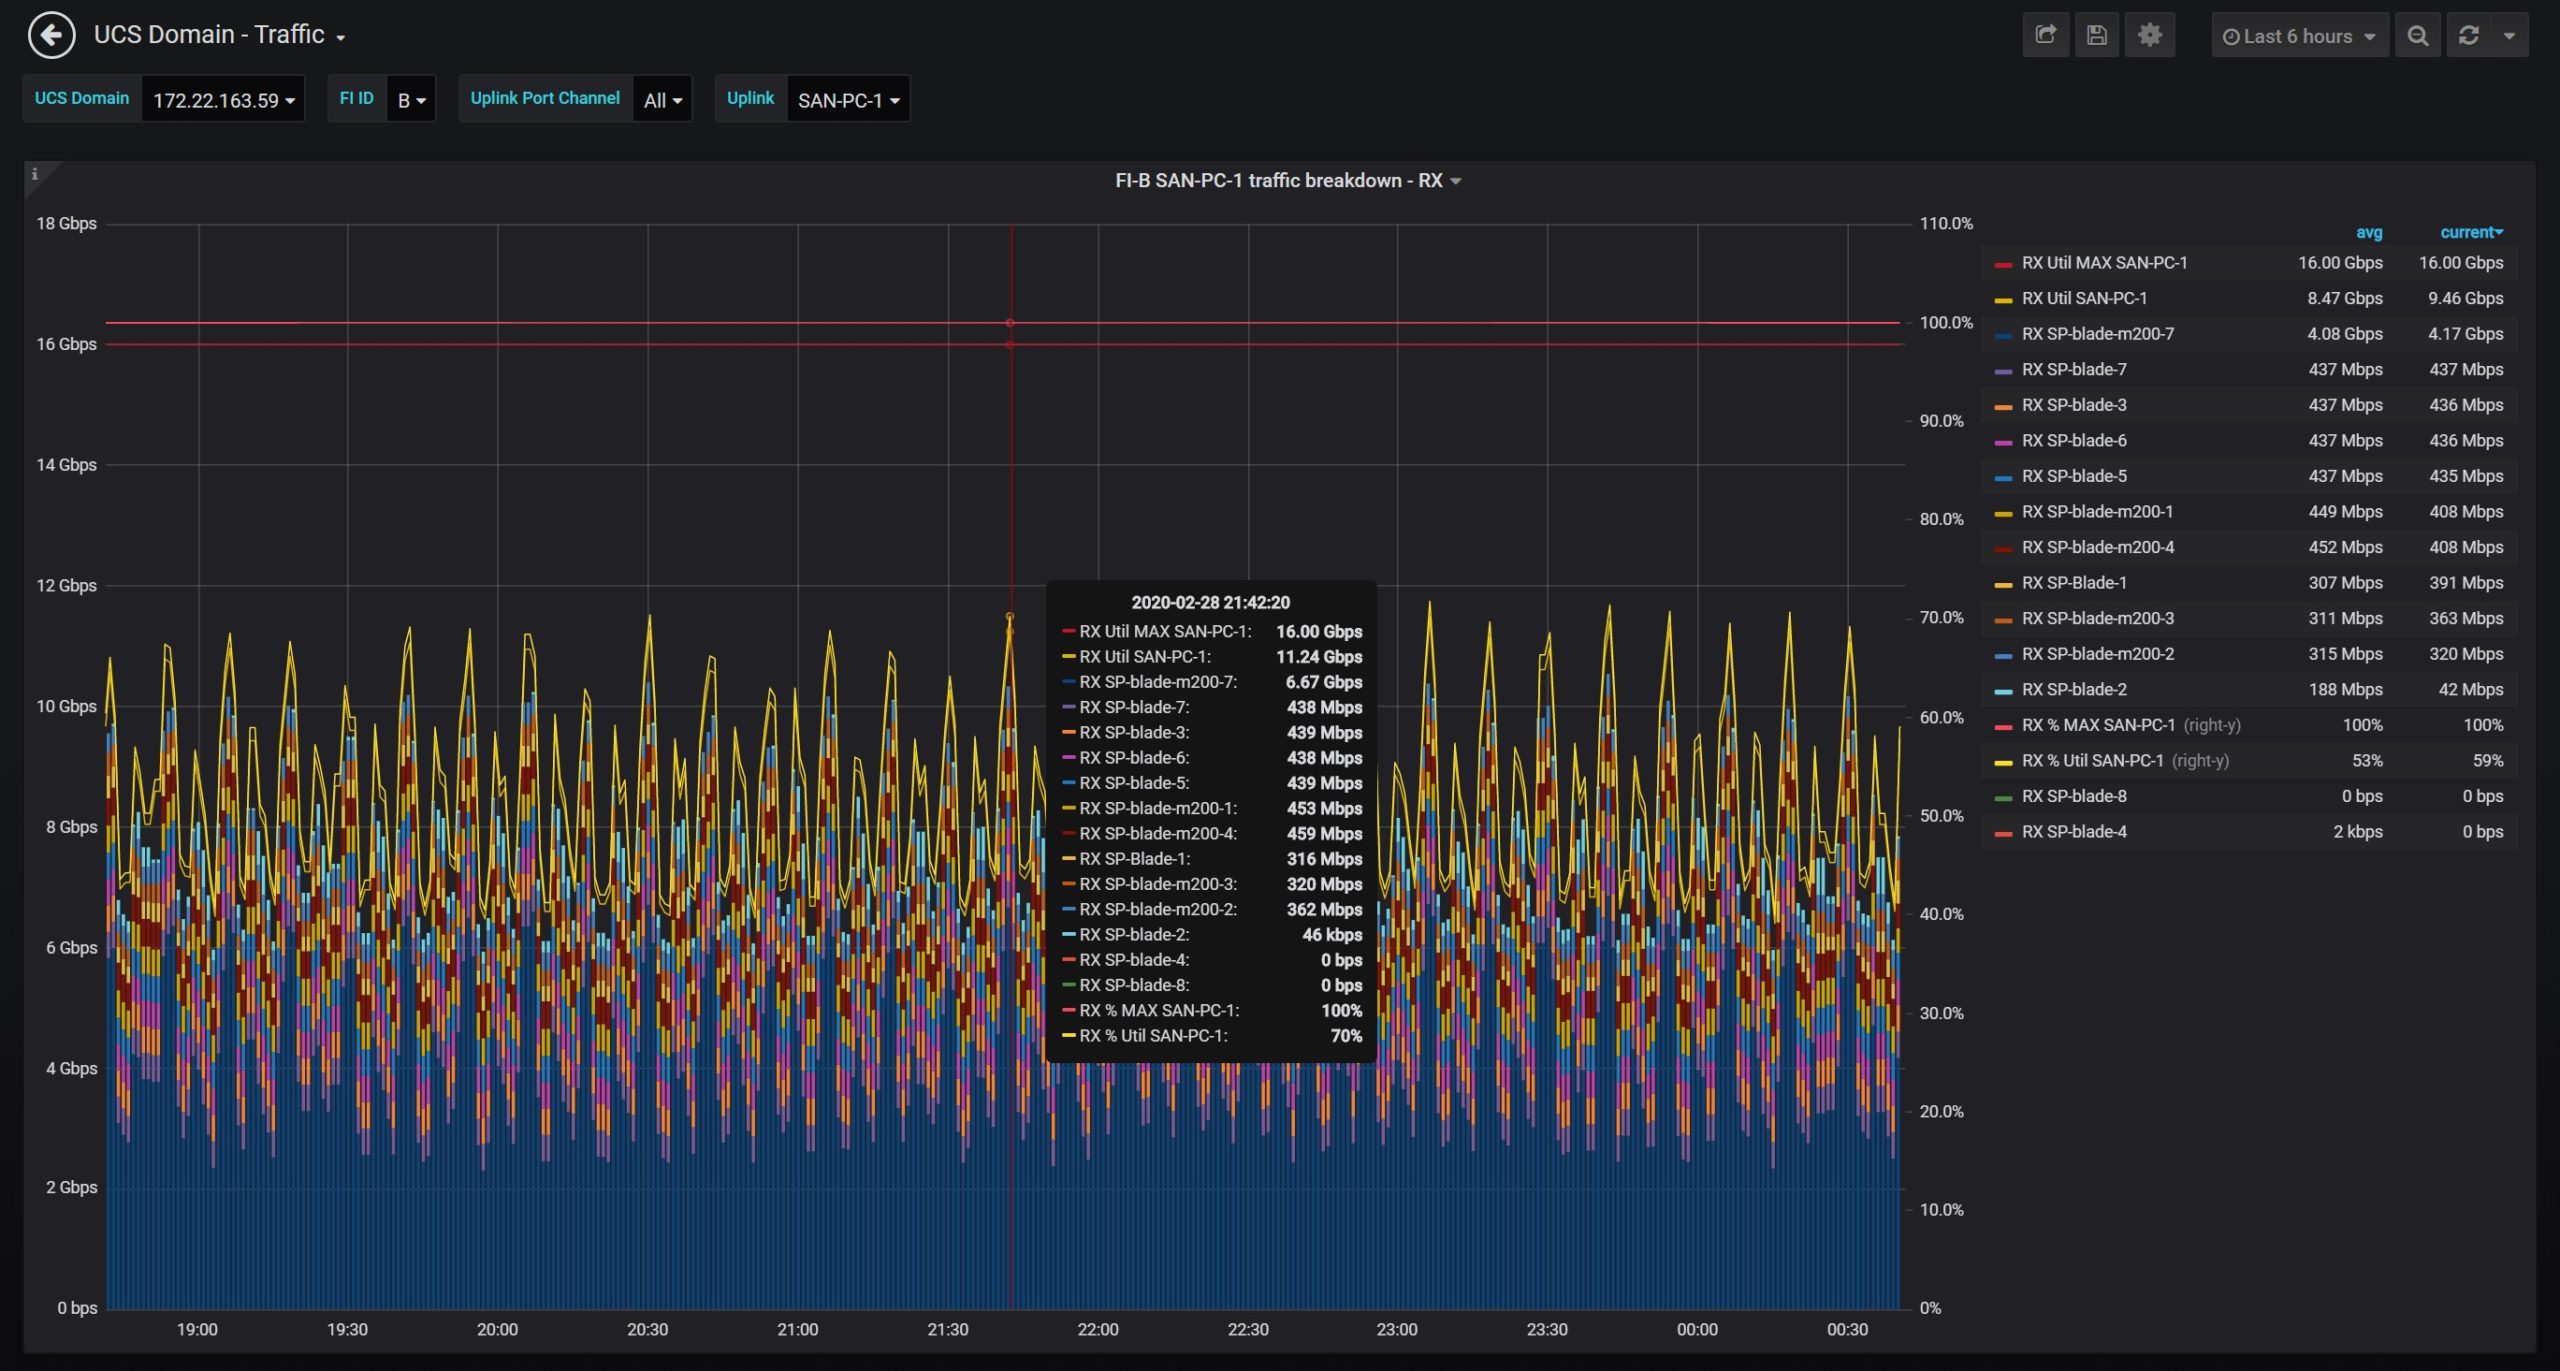Save the dashboard with the floppy icon

(x=2097, y=36)
